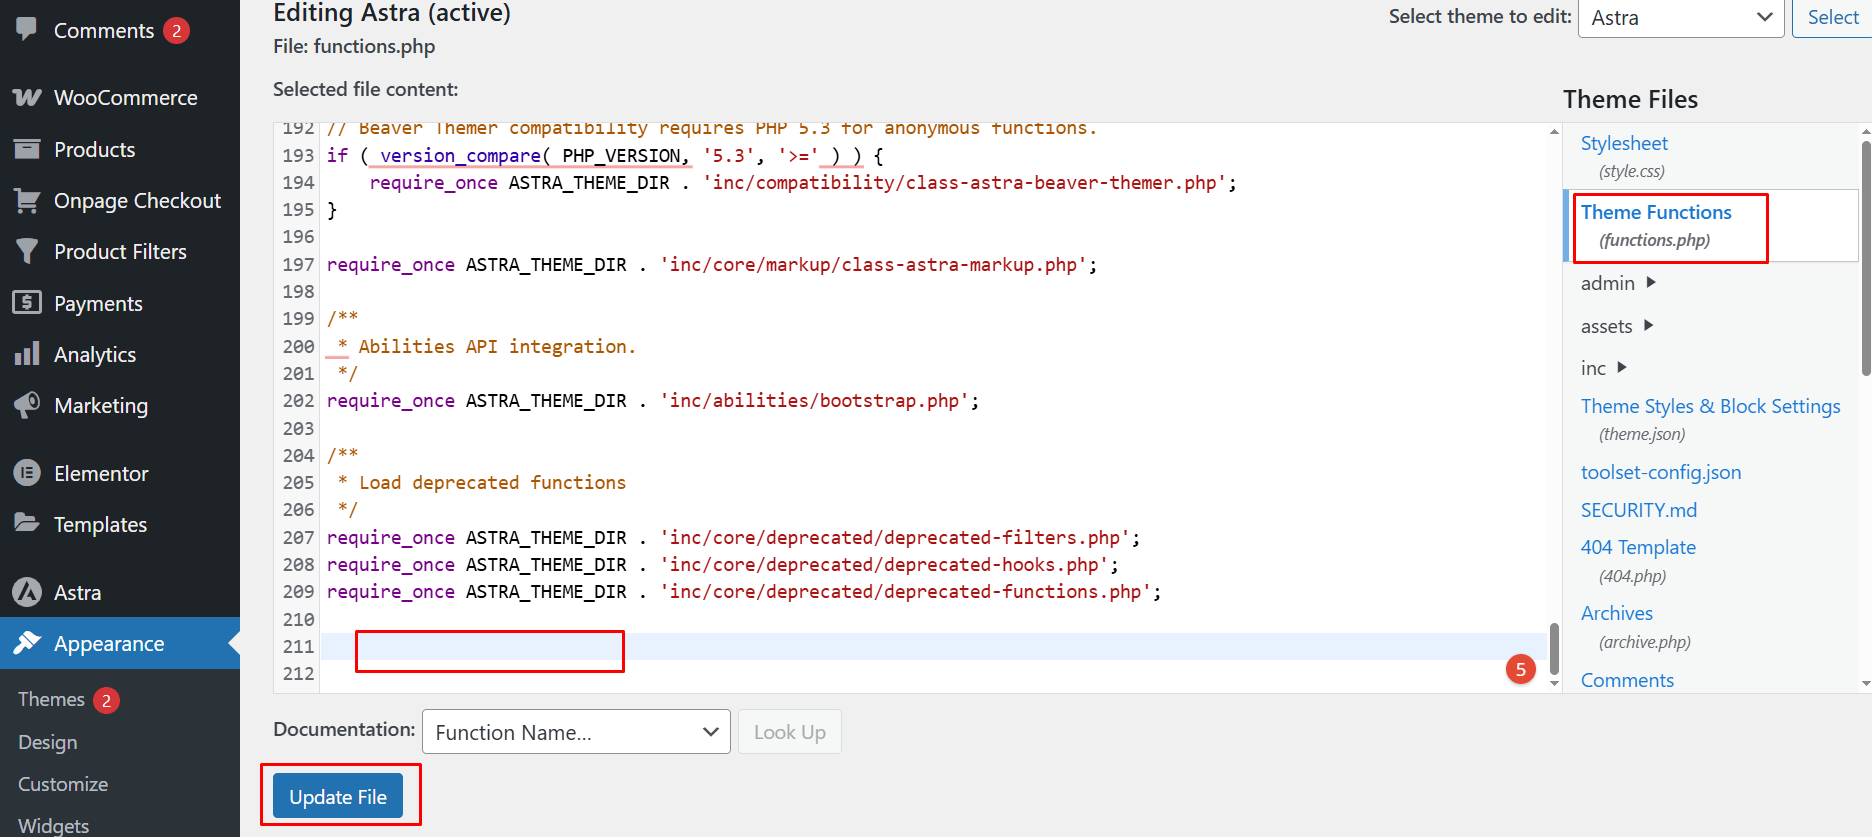Open the Select theme to edit dropdown
Viewport: 1872px width, 837px height.
[1681, 18]
